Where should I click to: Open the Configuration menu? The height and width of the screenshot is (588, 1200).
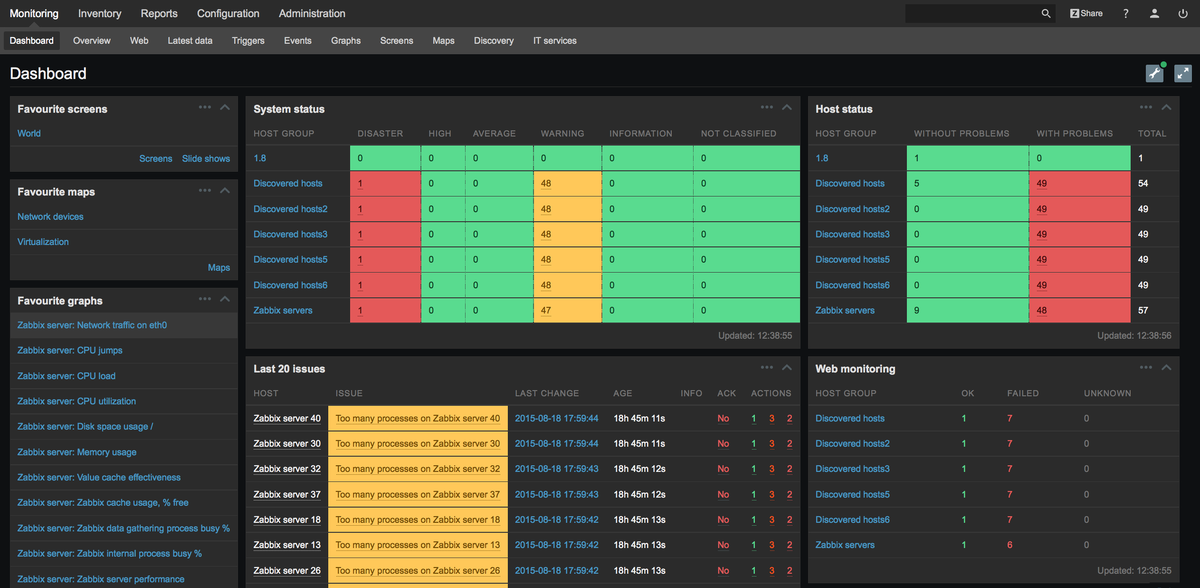click(228, 14)
